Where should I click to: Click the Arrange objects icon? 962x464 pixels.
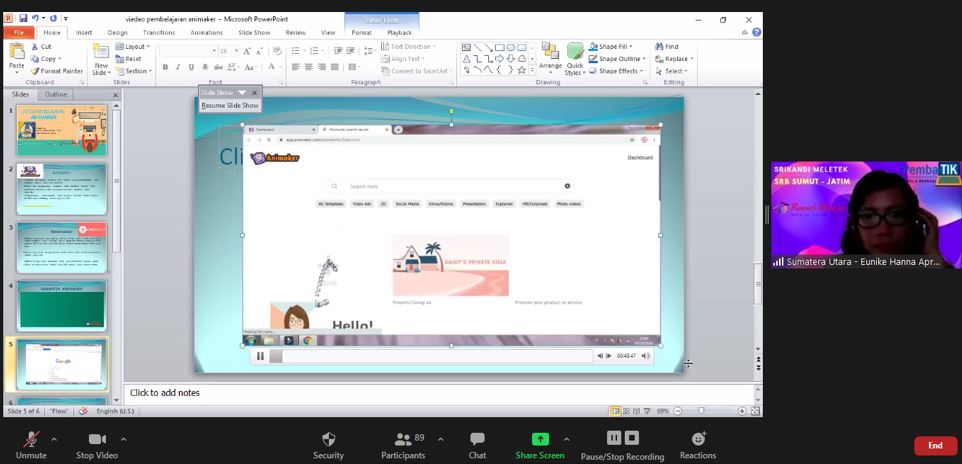(x=550, y=51)
